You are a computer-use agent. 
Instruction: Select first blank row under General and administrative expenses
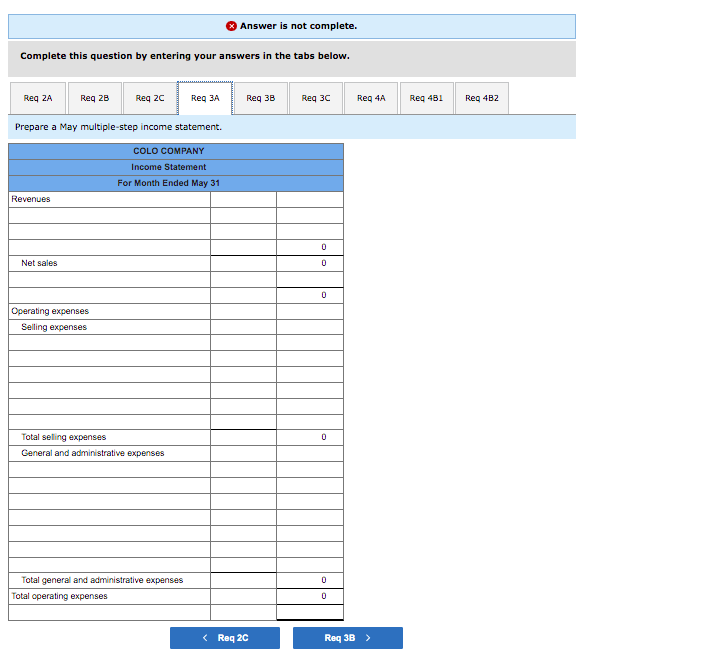(110, 470)
